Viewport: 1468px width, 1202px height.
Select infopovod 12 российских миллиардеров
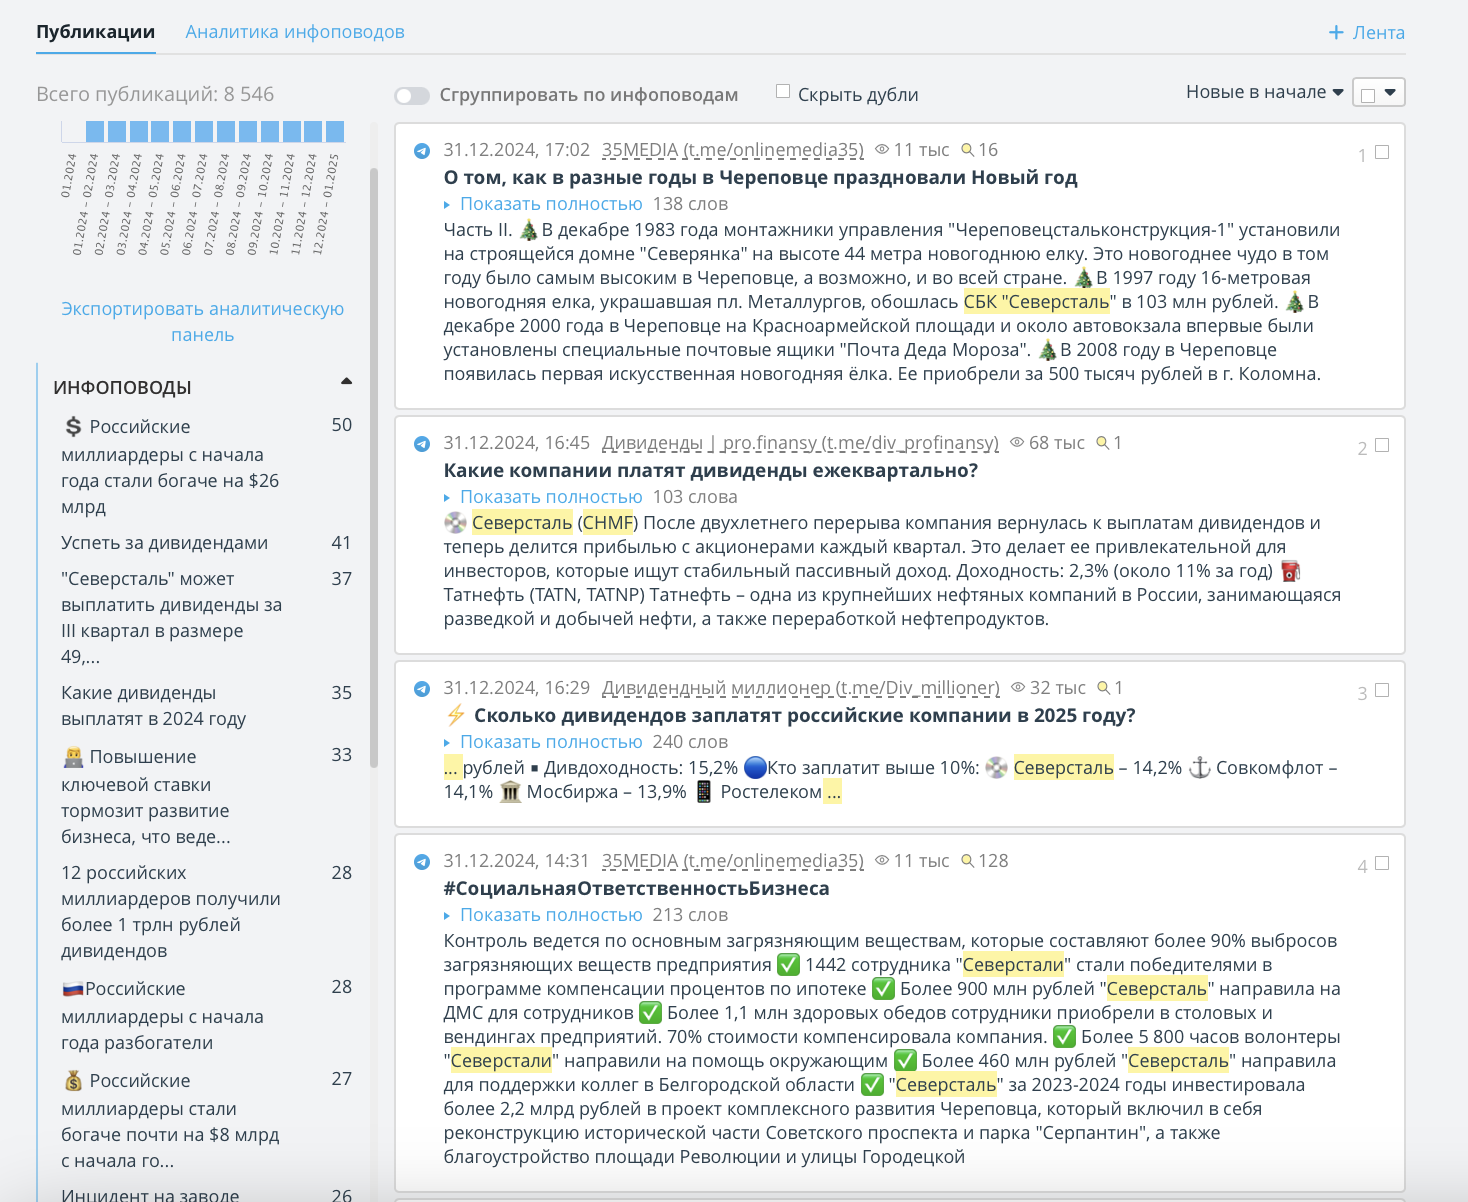click(171, 912)
